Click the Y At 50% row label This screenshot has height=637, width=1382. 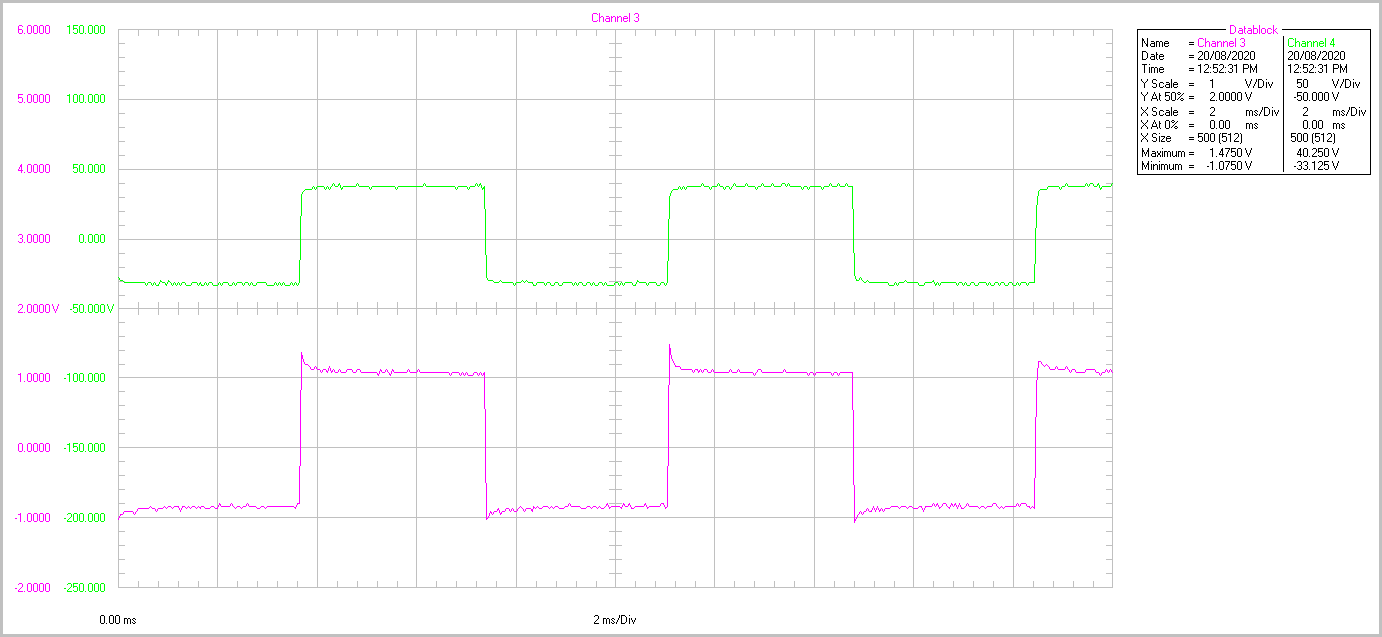1165,97
